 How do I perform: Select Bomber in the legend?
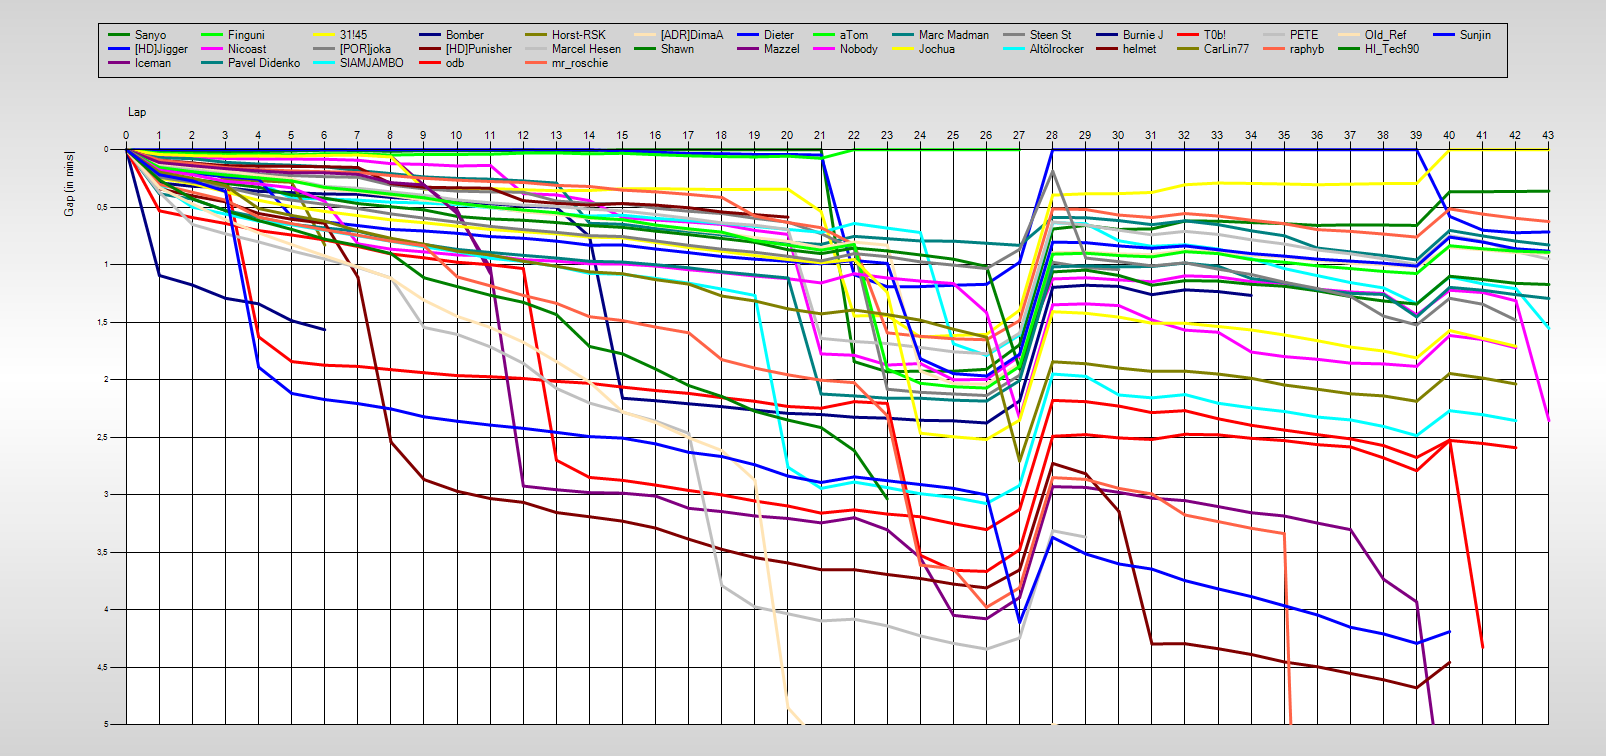click(464, 35)
